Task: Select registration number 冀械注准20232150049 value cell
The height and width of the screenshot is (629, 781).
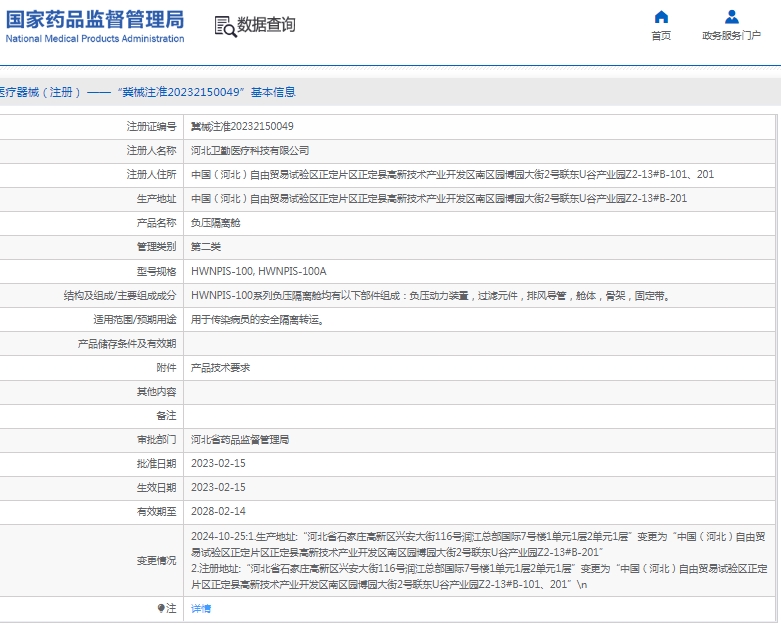Action: pos(242,126)
